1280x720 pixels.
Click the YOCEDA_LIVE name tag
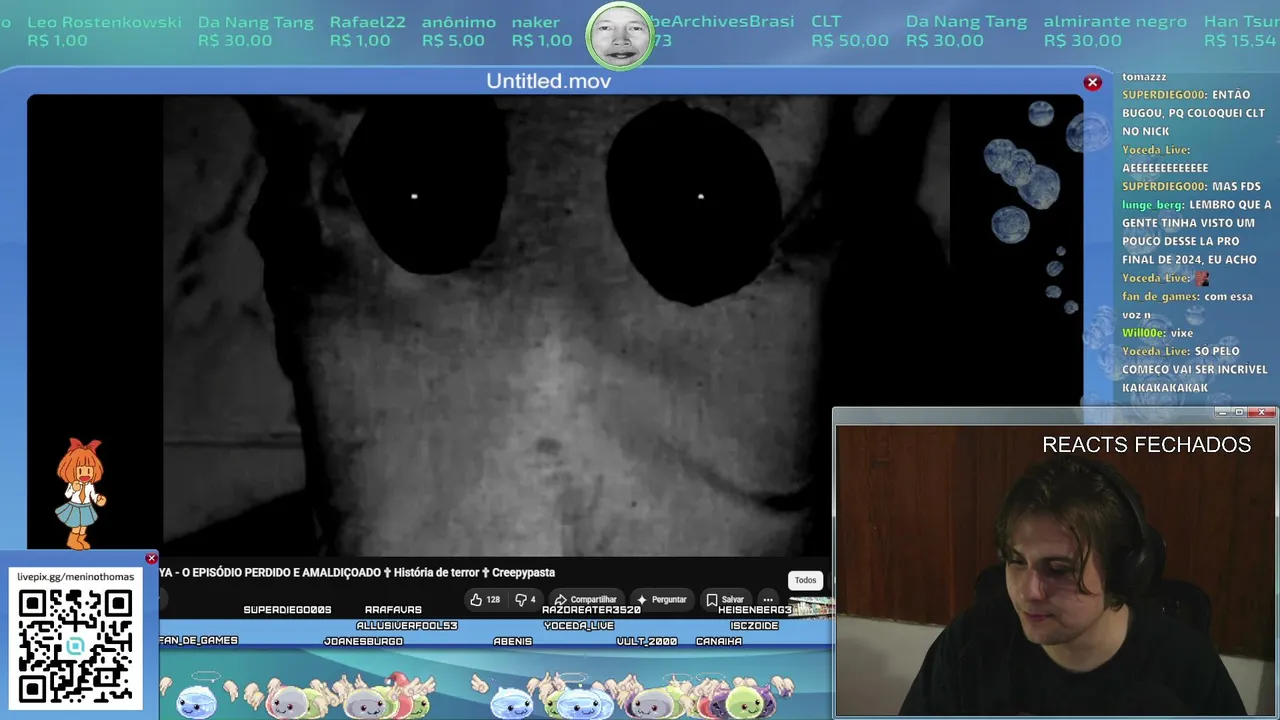pos(579,626)
